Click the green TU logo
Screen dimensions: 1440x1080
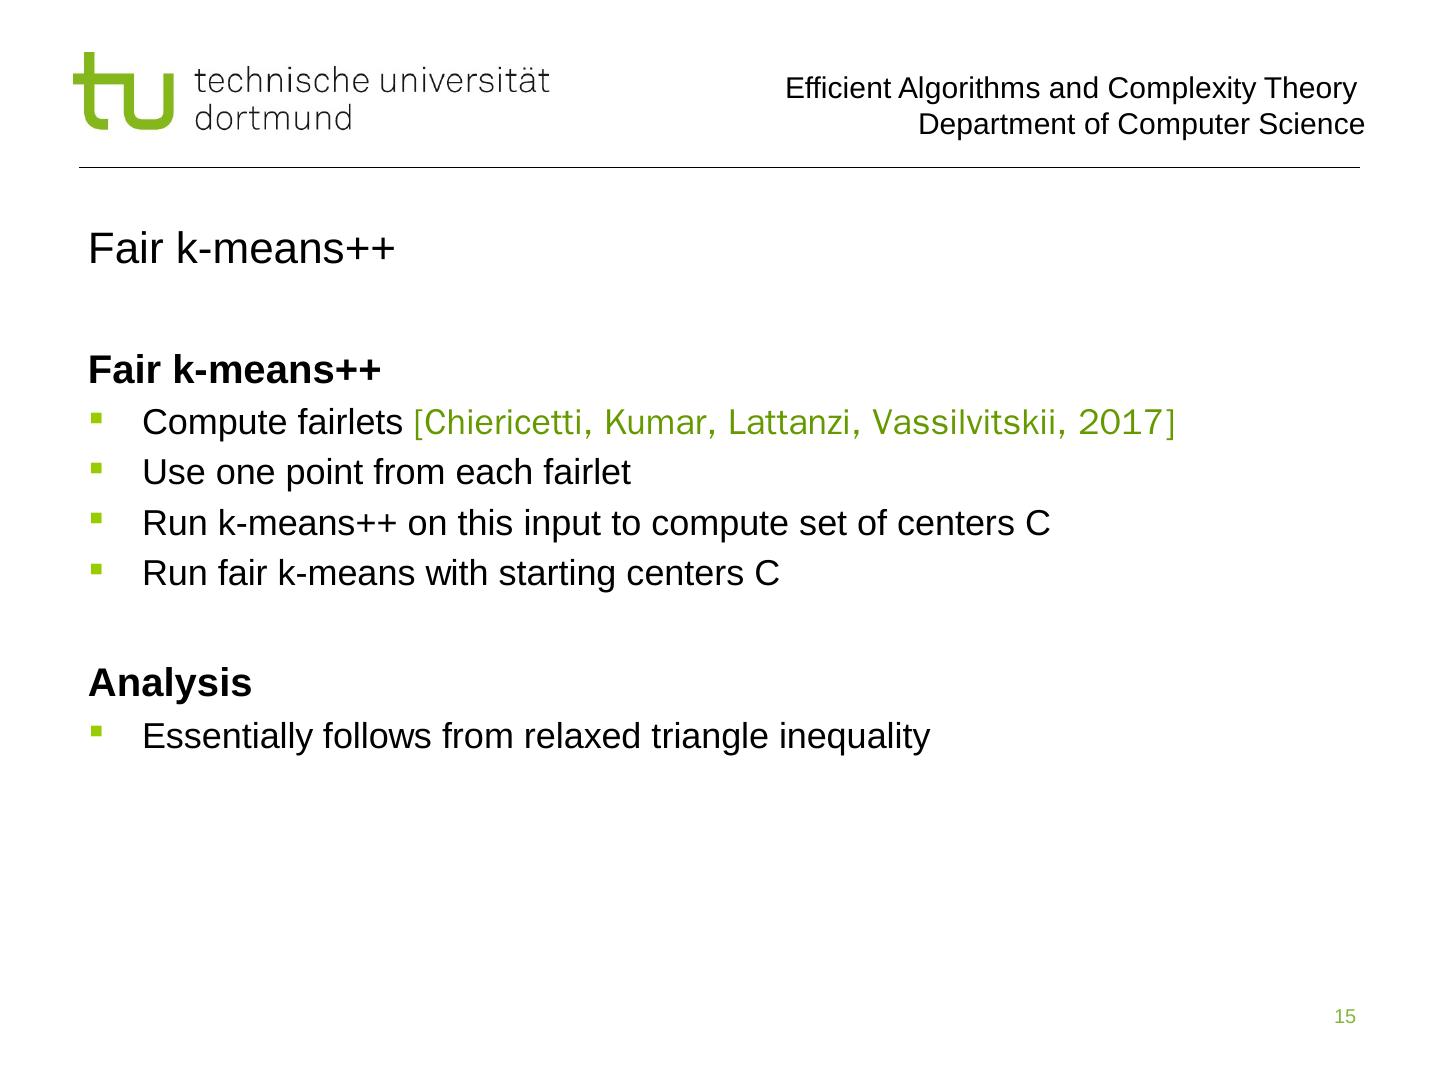tap(122, 92)
